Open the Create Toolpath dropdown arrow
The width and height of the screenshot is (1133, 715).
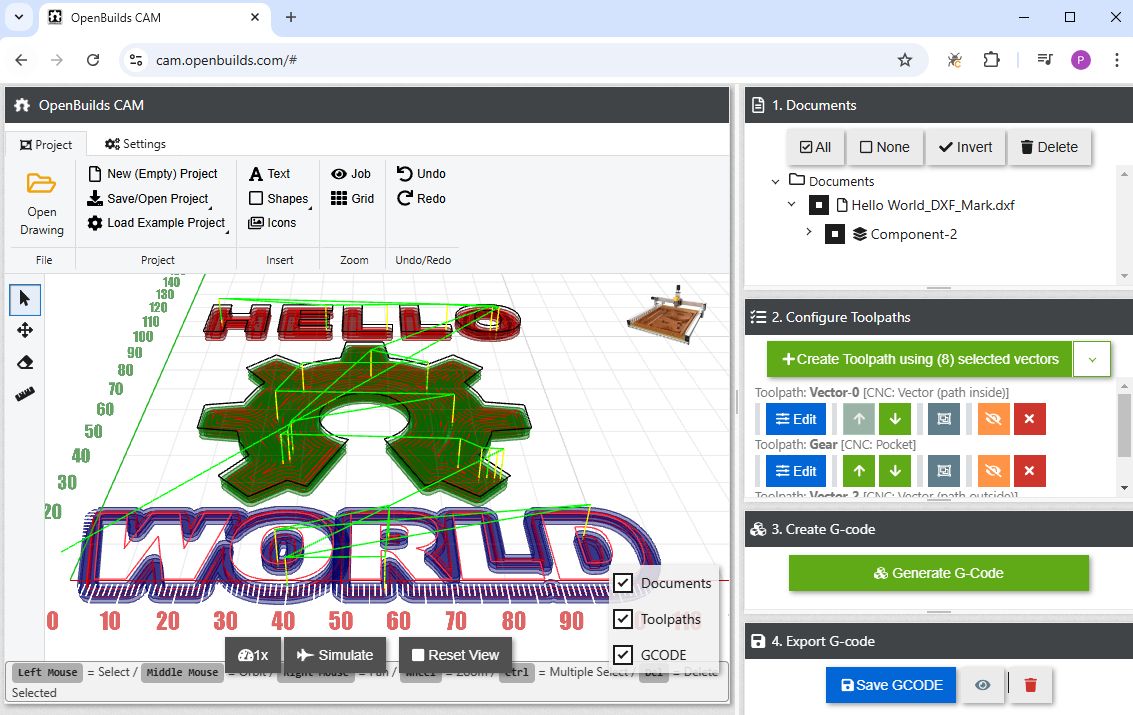(1093, 358)
